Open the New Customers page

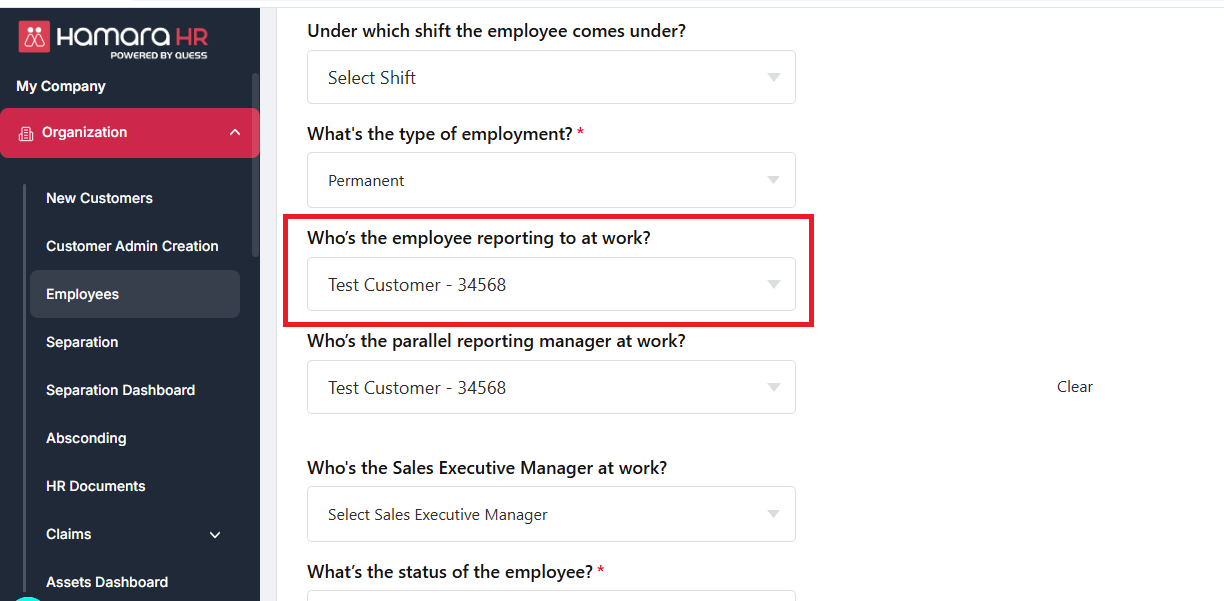tap(99, 198)
